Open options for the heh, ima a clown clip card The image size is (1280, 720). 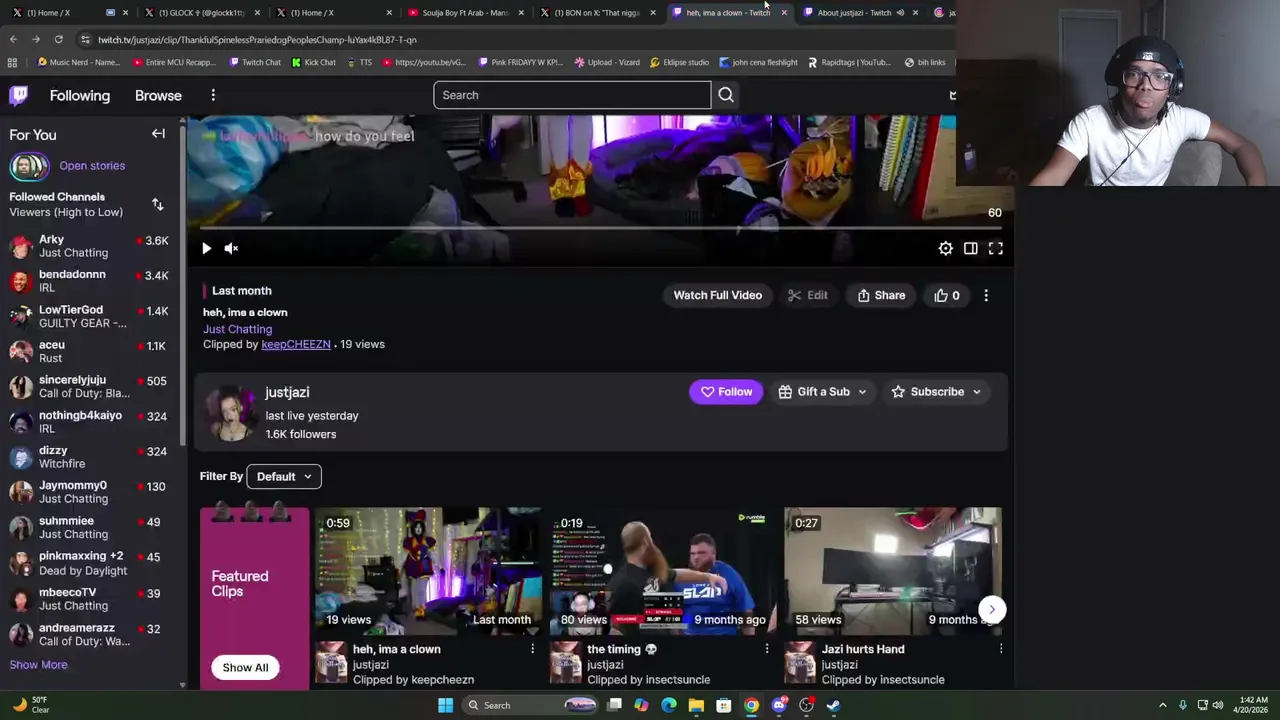coord(532,649)
